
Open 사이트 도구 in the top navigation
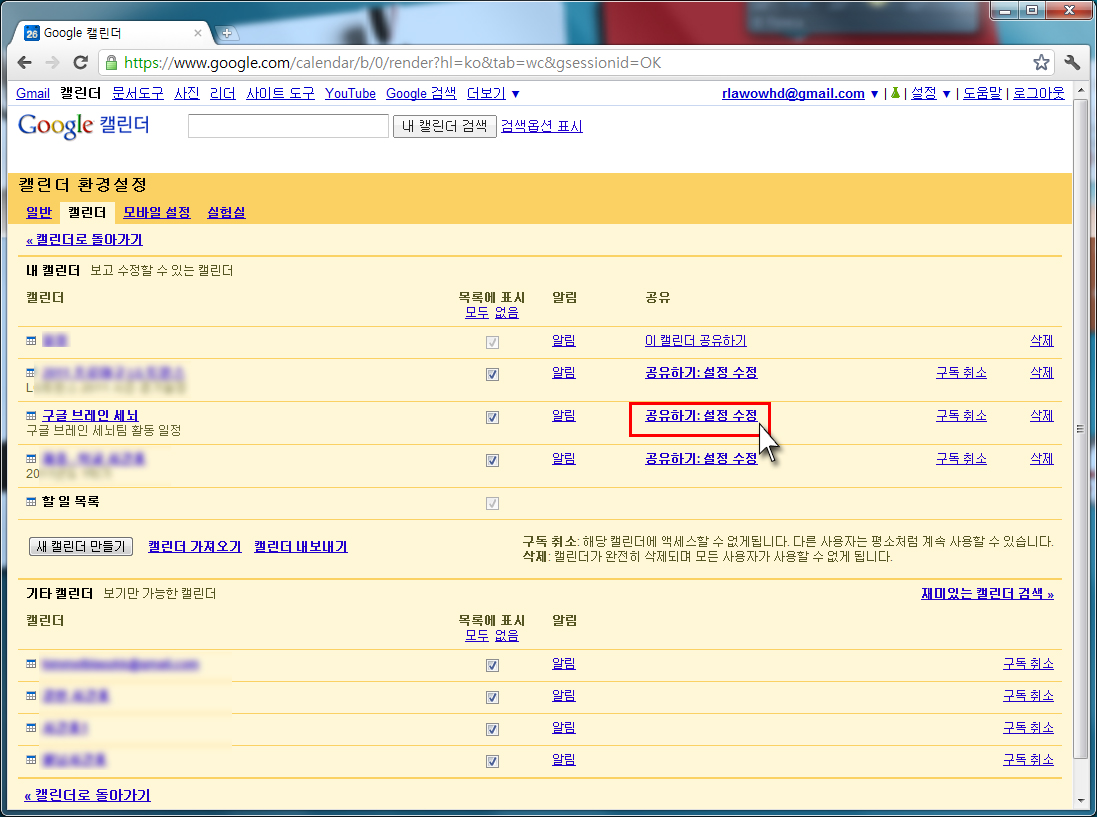281,93
